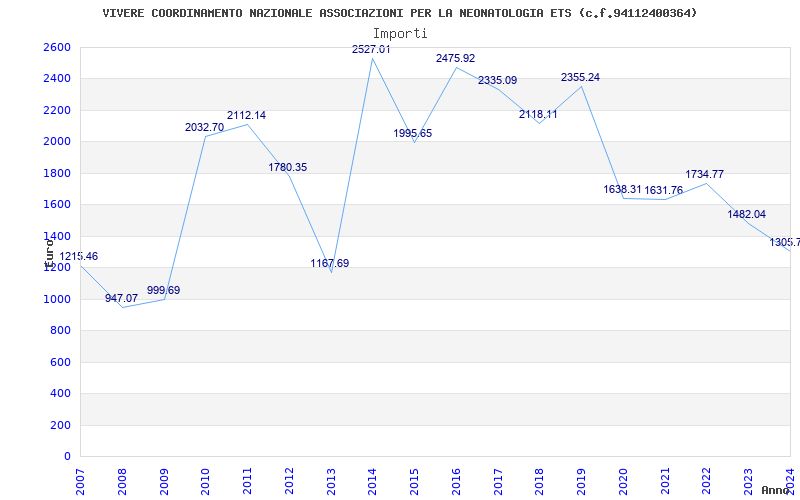Click the x-axis year 2016
Screen dimensions: 800x500
456,481
